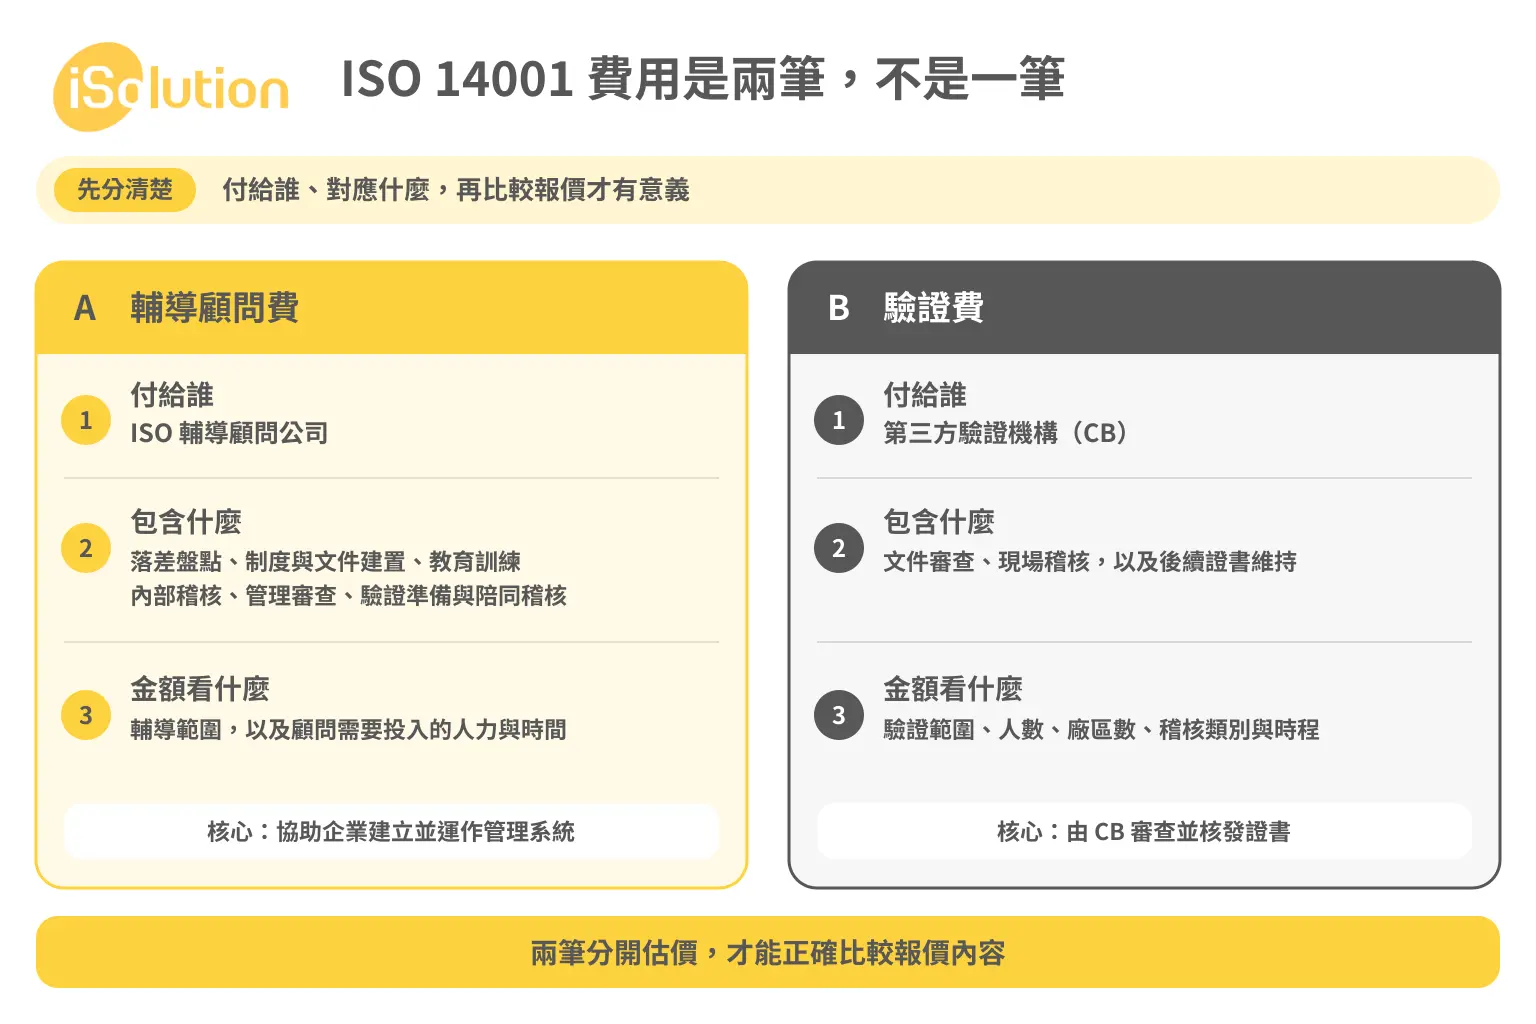Click yellow circle 1 beside ISO 輔導顧問公司
1536x1024 pixels.
click(86, 420)
